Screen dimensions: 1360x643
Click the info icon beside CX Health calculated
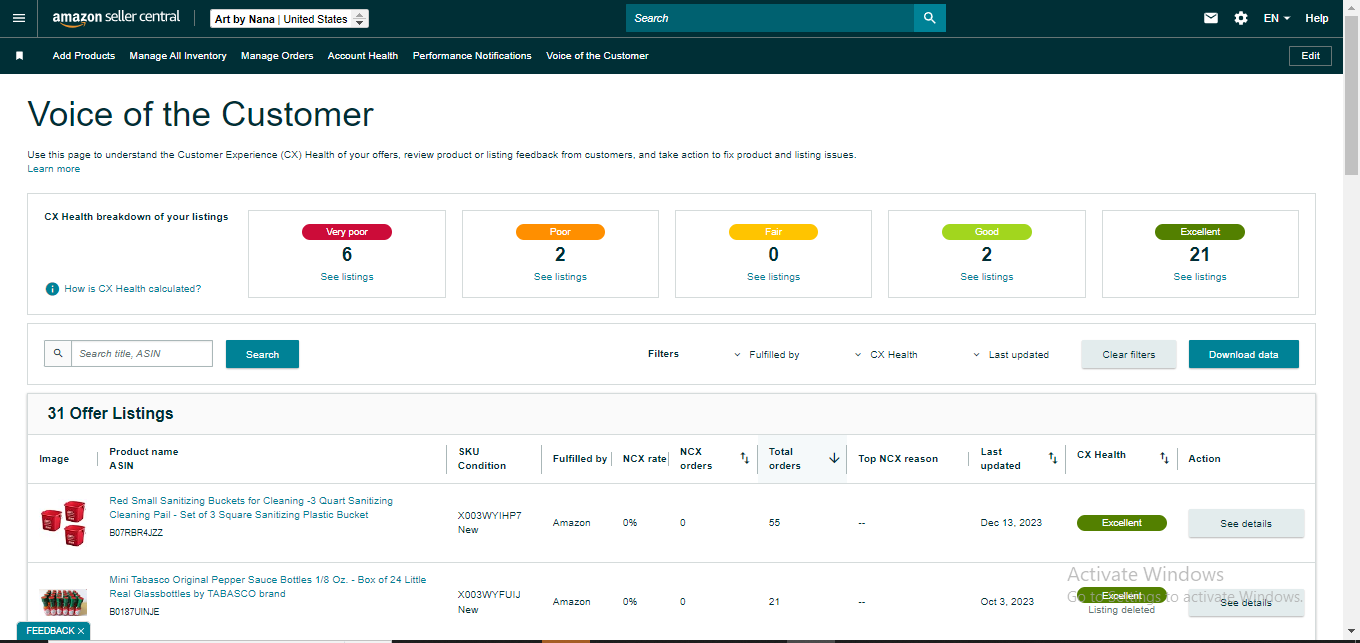[52, 289]
